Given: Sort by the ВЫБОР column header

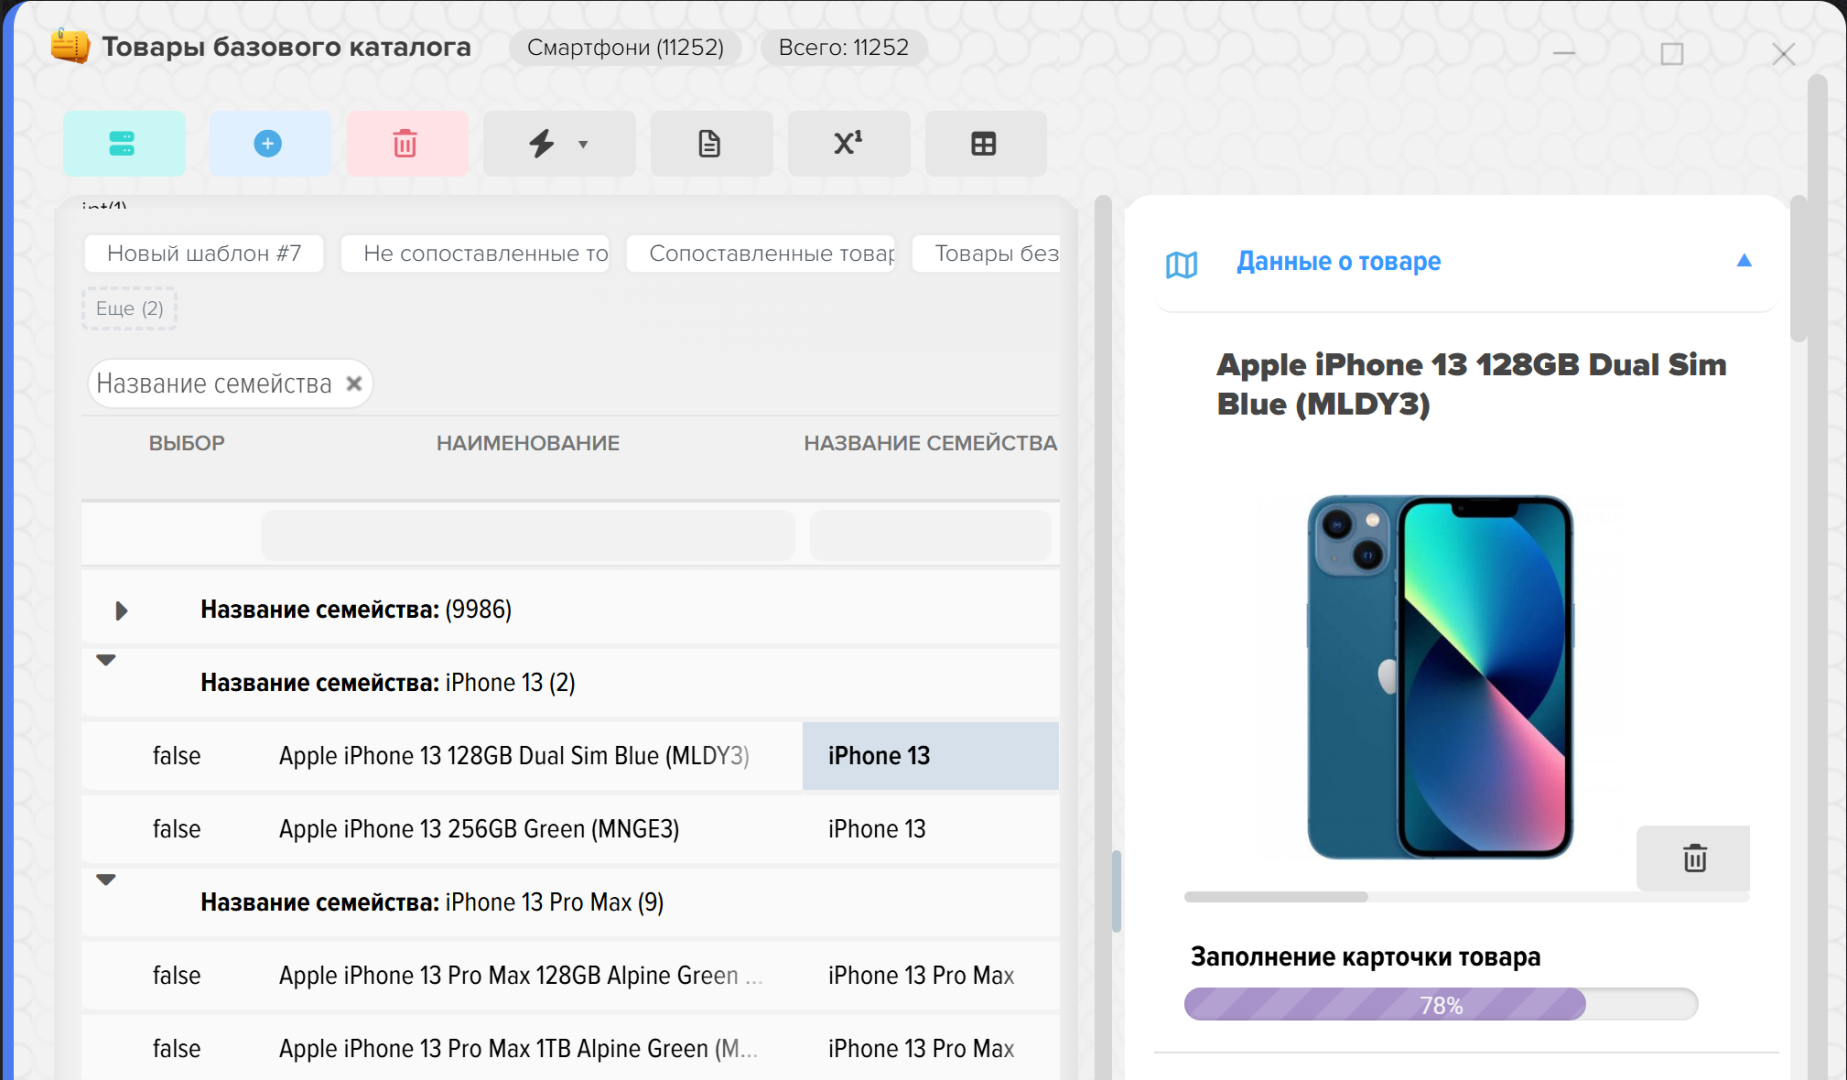Looking at the screenshot, I should click(x=187, y=443).
